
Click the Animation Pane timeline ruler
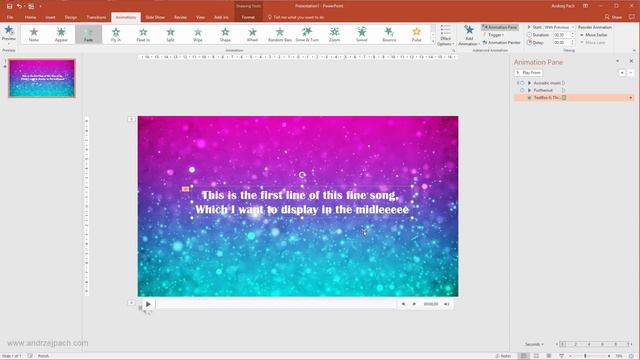click(x=595, y=344)
